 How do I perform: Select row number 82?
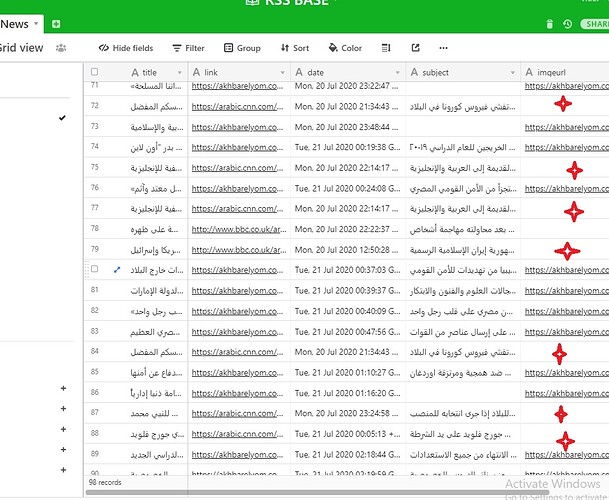click(95, 310)
